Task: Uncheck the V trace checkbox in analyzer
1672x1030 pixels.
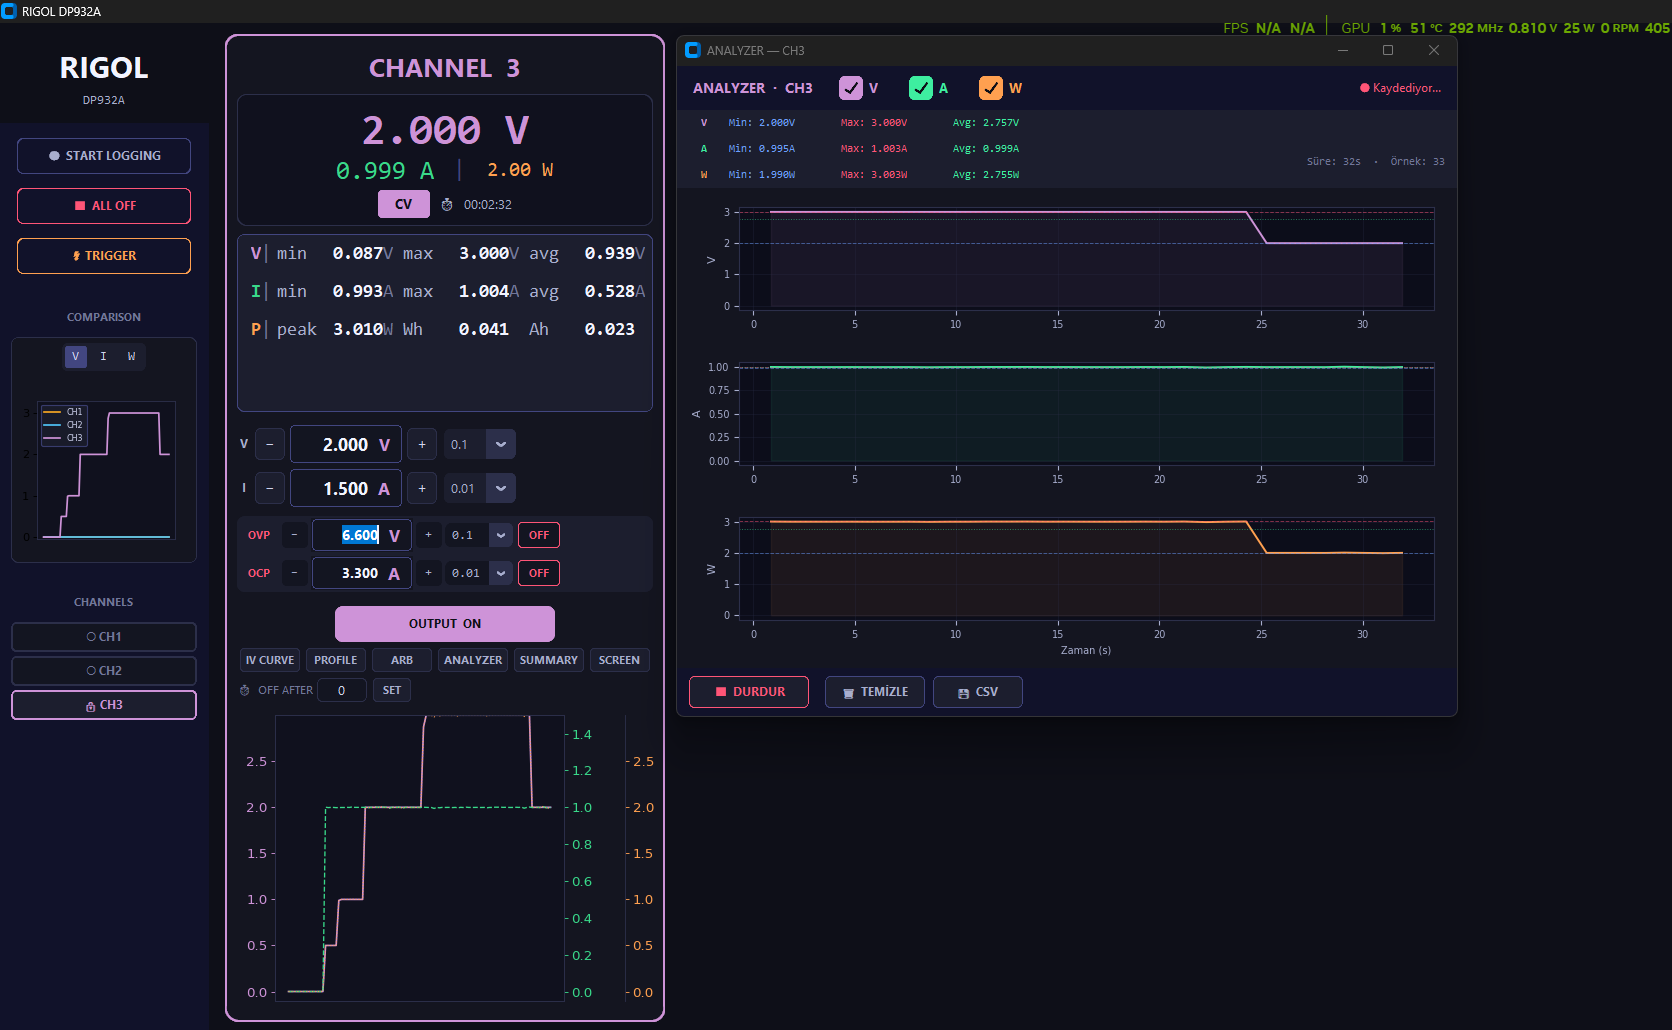Action: click(850, 88)
